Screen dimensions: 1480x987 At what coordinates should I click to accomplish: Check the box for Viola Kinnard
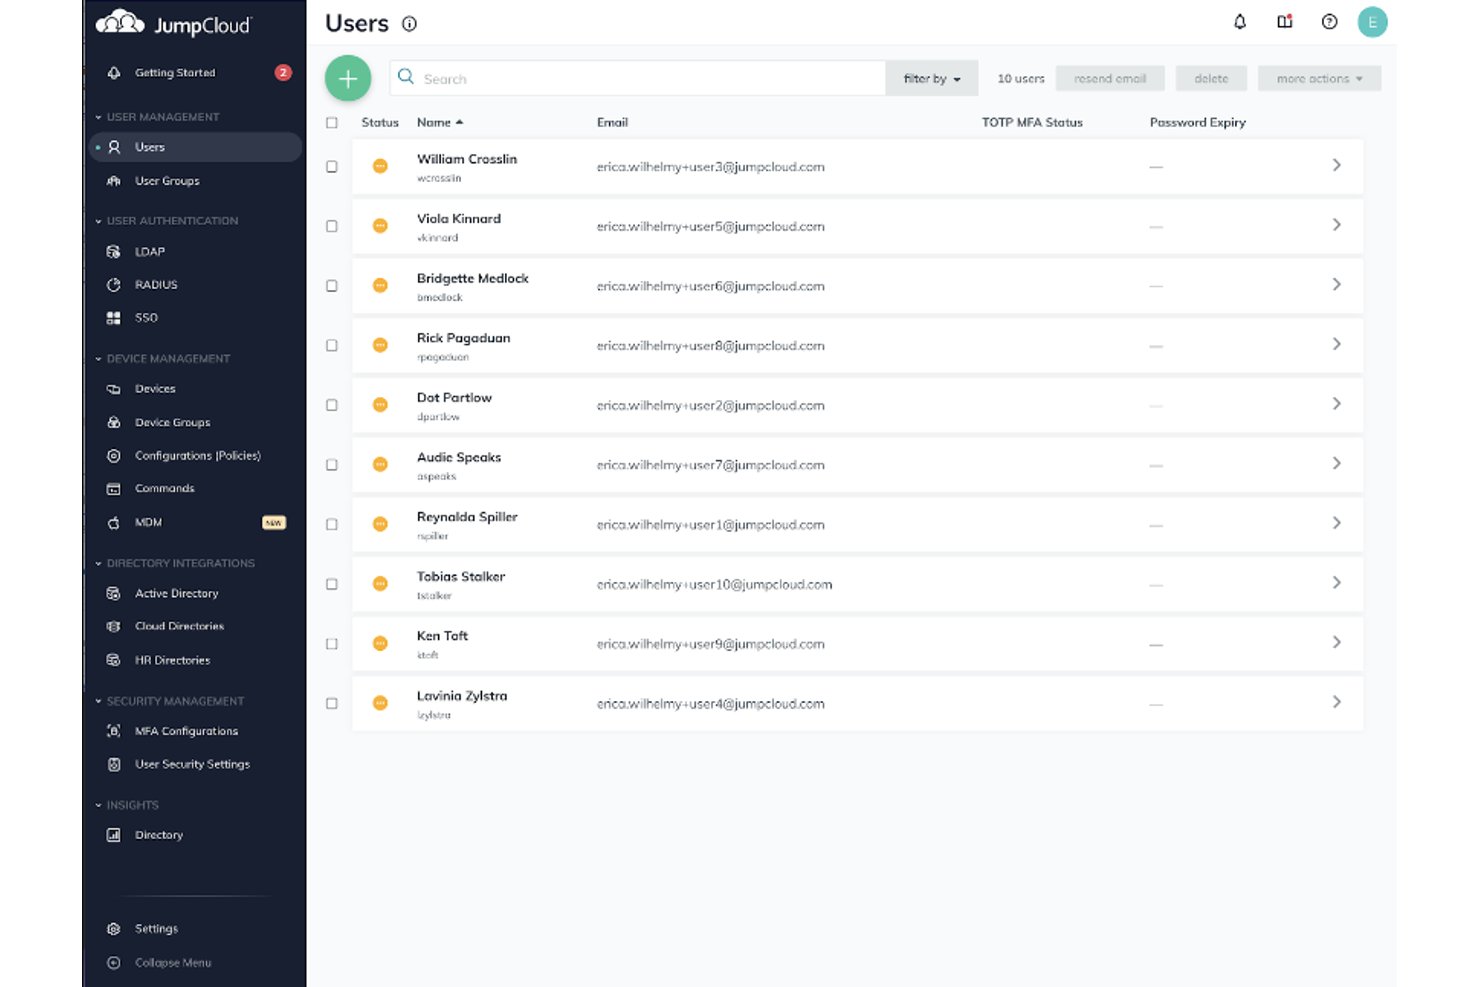(332, 227)
